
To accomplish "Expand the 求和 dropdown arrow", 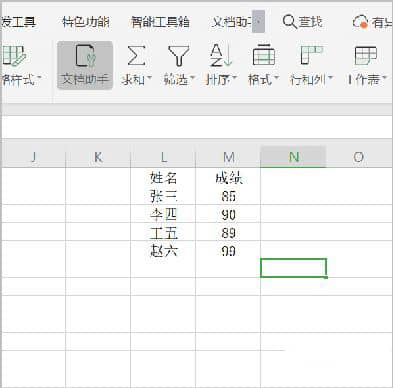I will pyautogui.click(x=149, y=79).
